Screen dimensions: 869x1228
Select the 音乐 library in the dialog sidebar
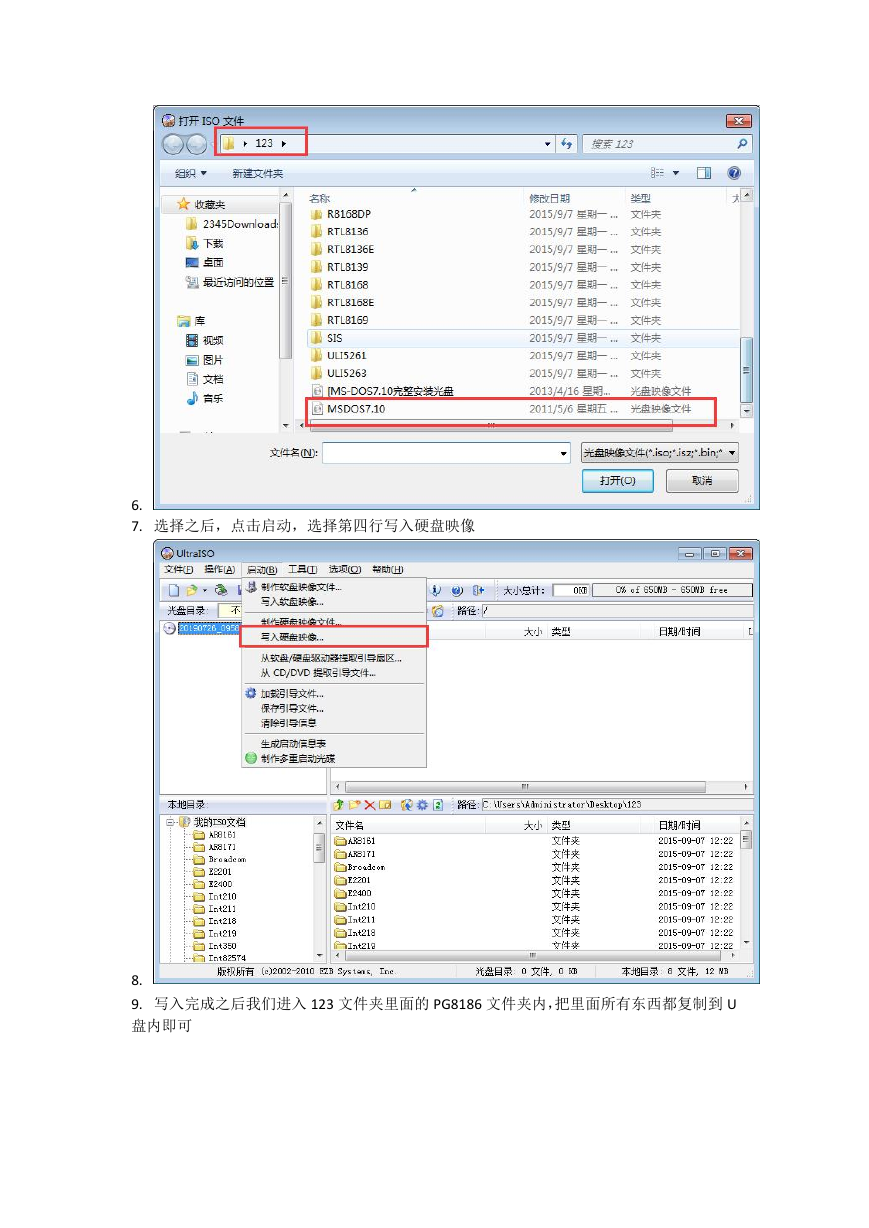[204, 399]
